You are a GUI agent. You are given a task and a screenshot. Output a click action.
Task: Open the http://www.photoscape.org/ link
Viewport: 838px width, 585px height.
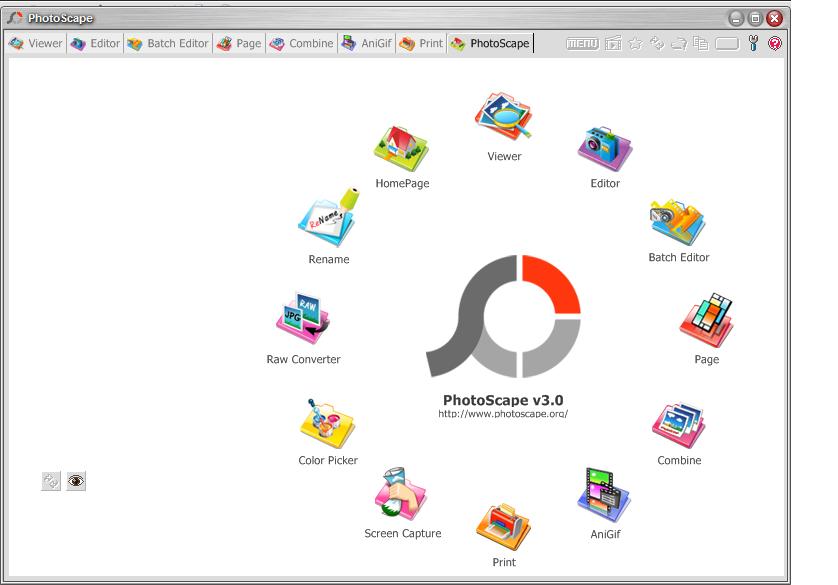point(503,414)
